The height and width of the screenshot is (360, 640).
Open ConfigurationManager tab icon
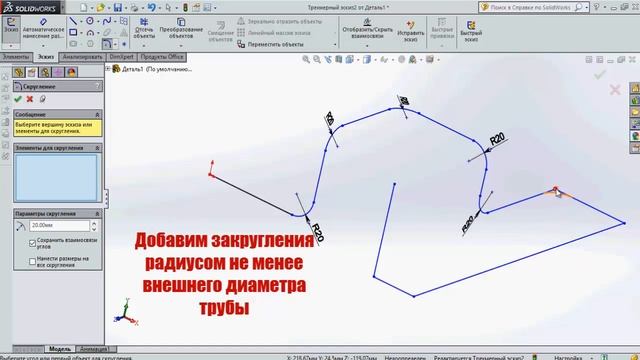(x=45, y=73)
